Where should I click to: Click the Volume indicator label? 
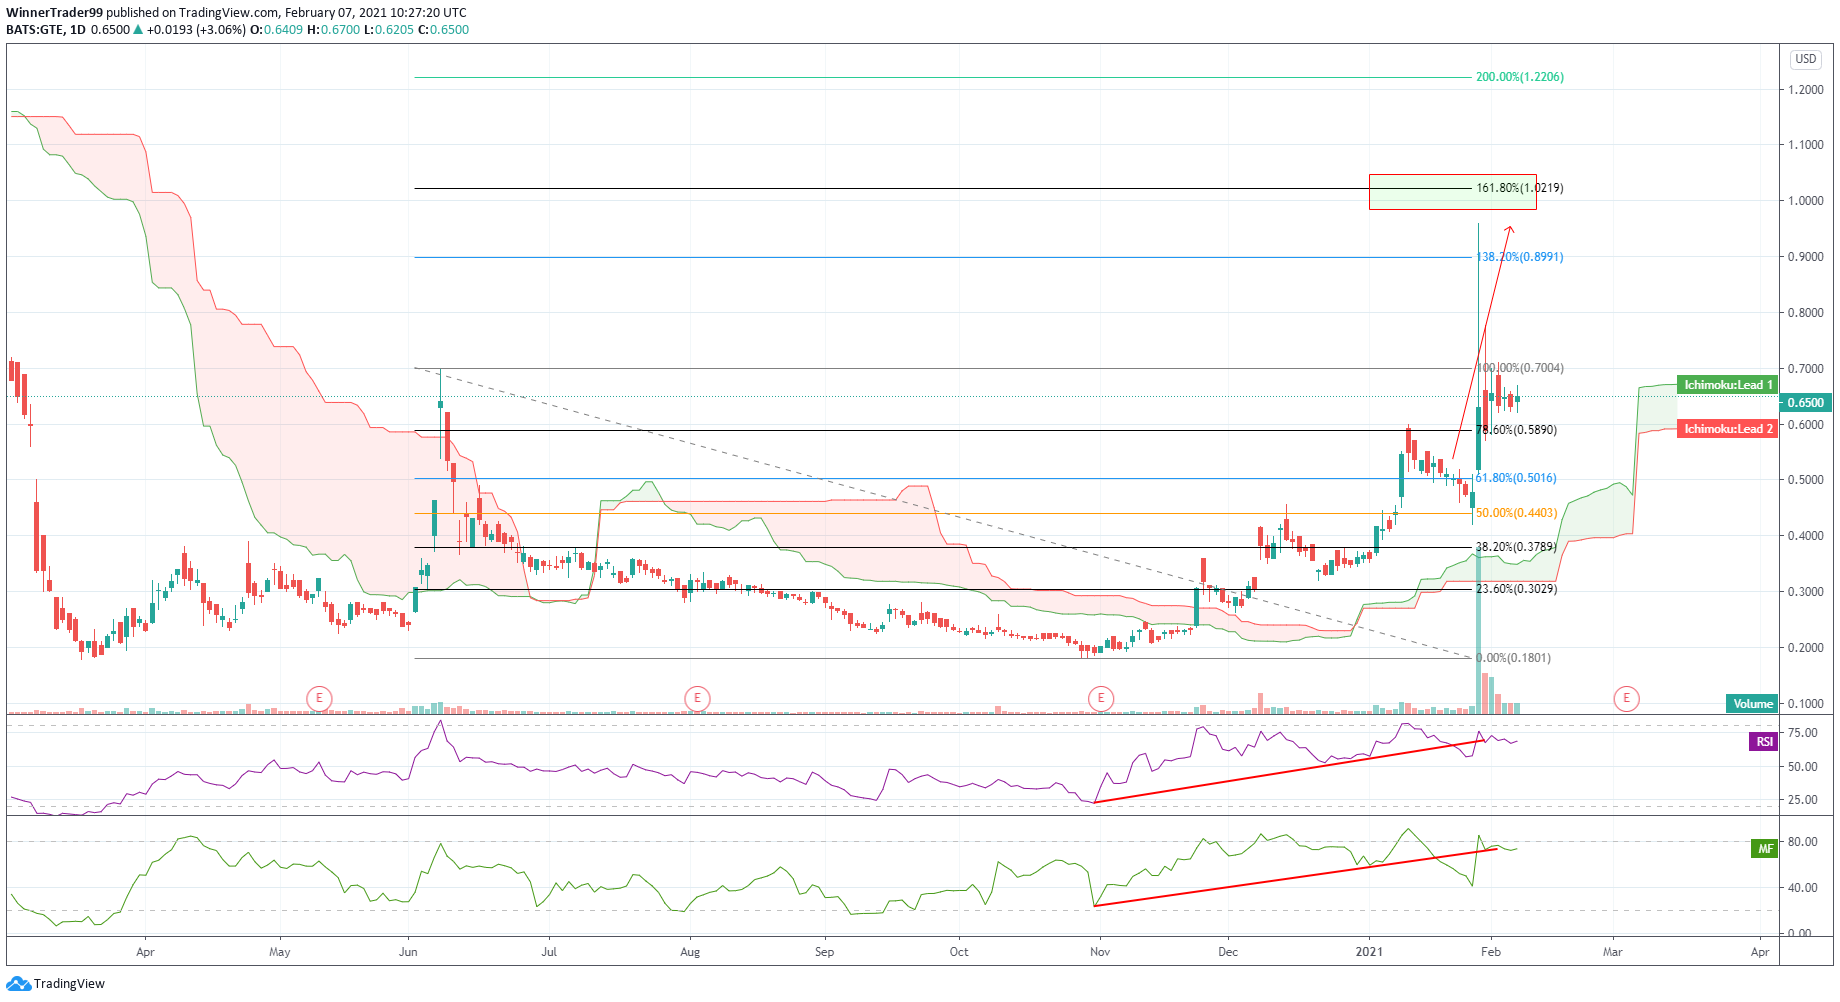pyautogui.click(x=1752, y=704)
